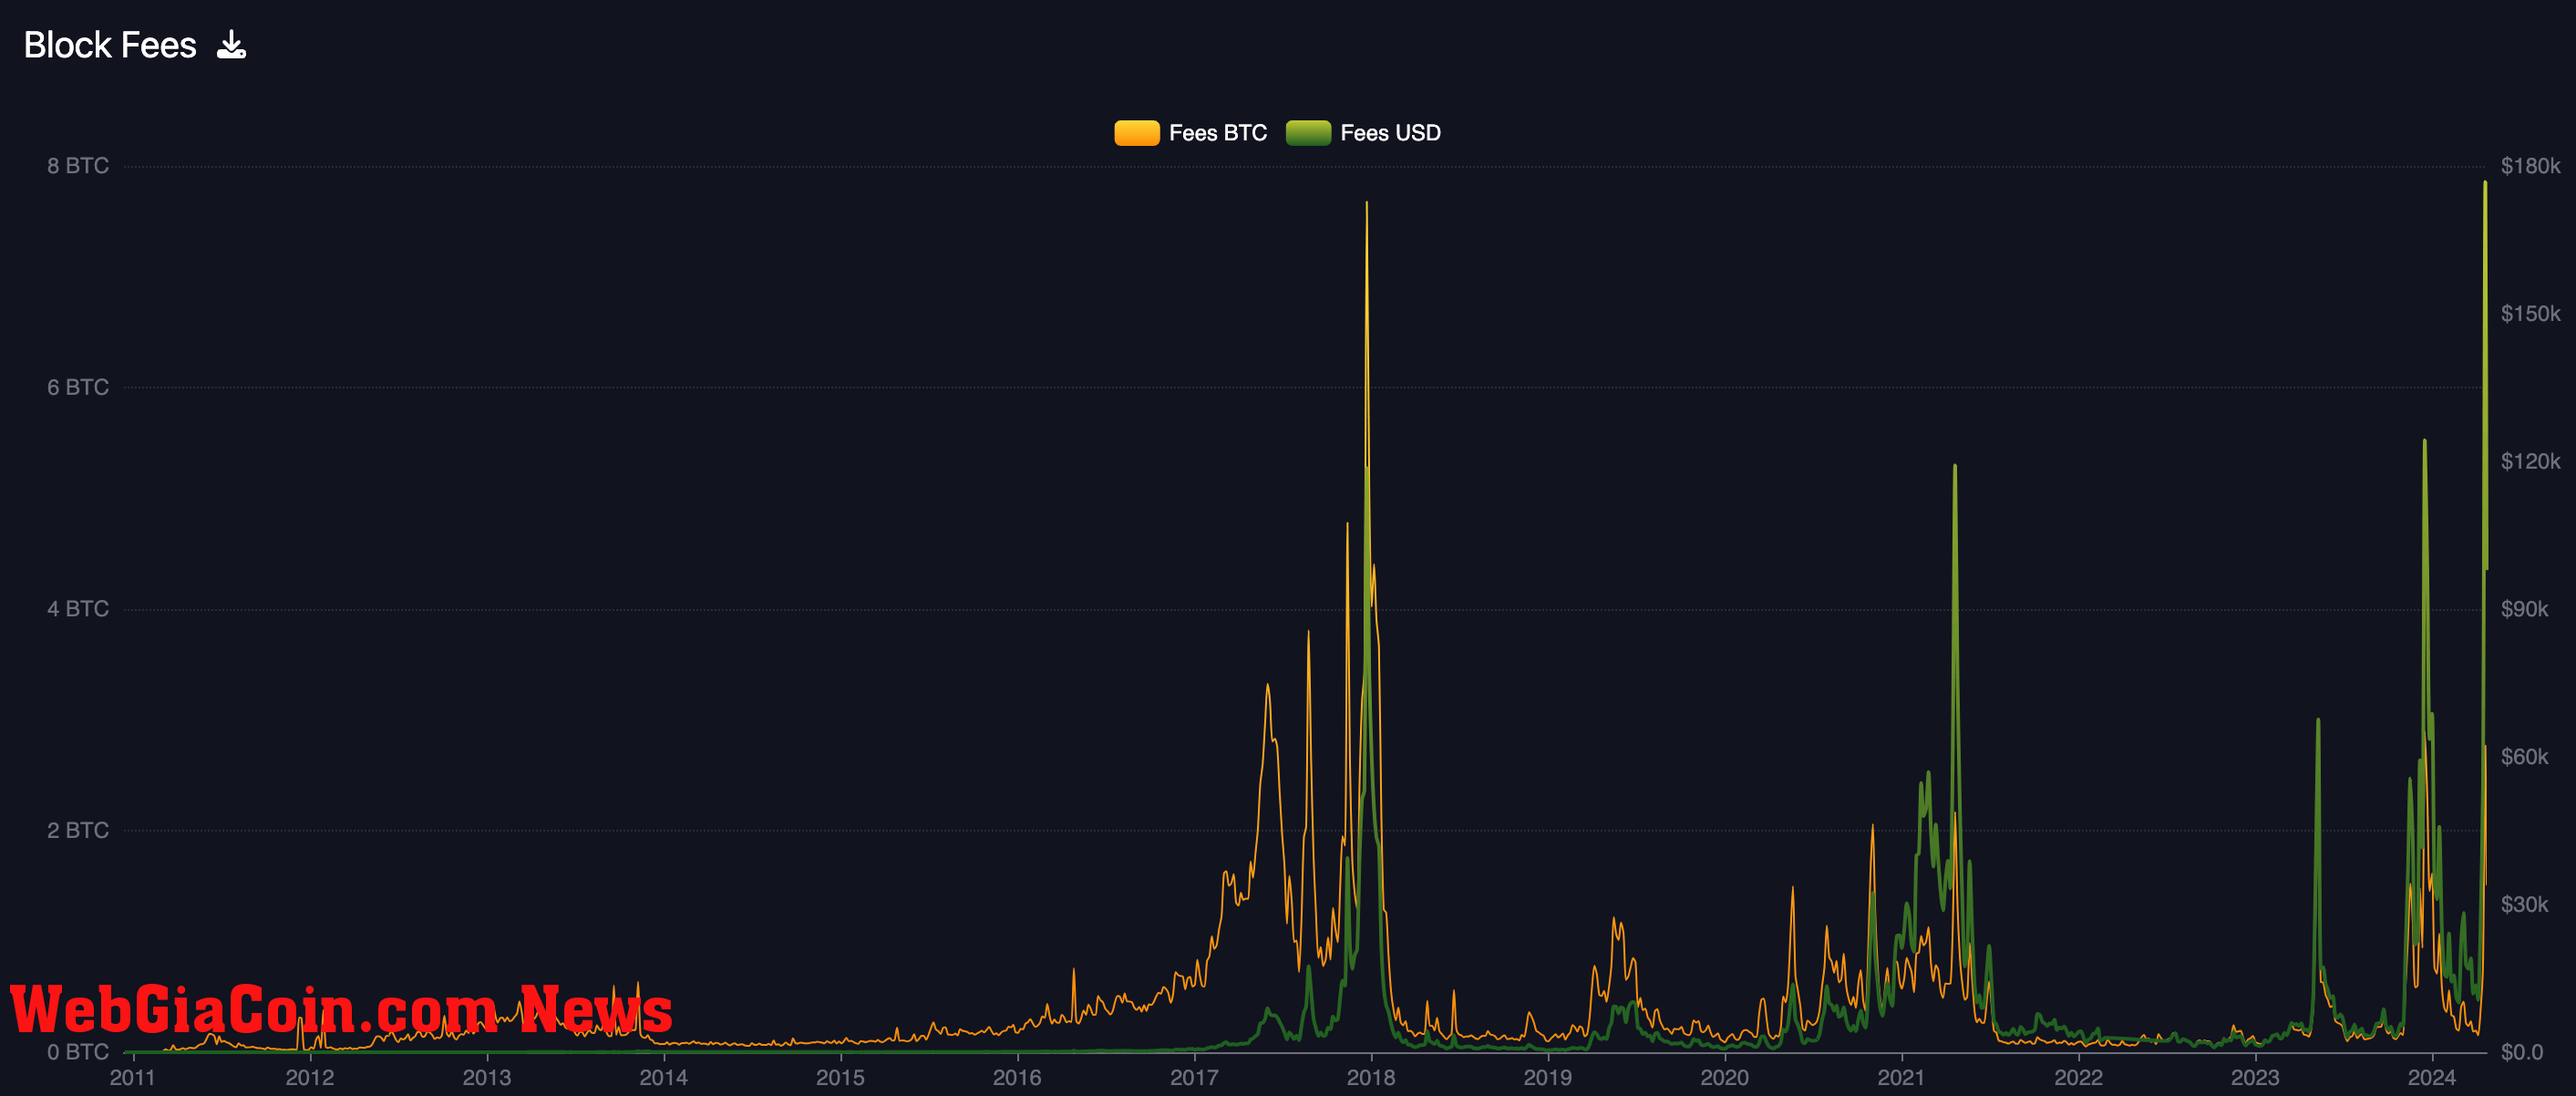Click the late-2017 Fees BTC peak
Image resolution: width=2576 pixels, height=1096 pixels.
[1367, 204]
